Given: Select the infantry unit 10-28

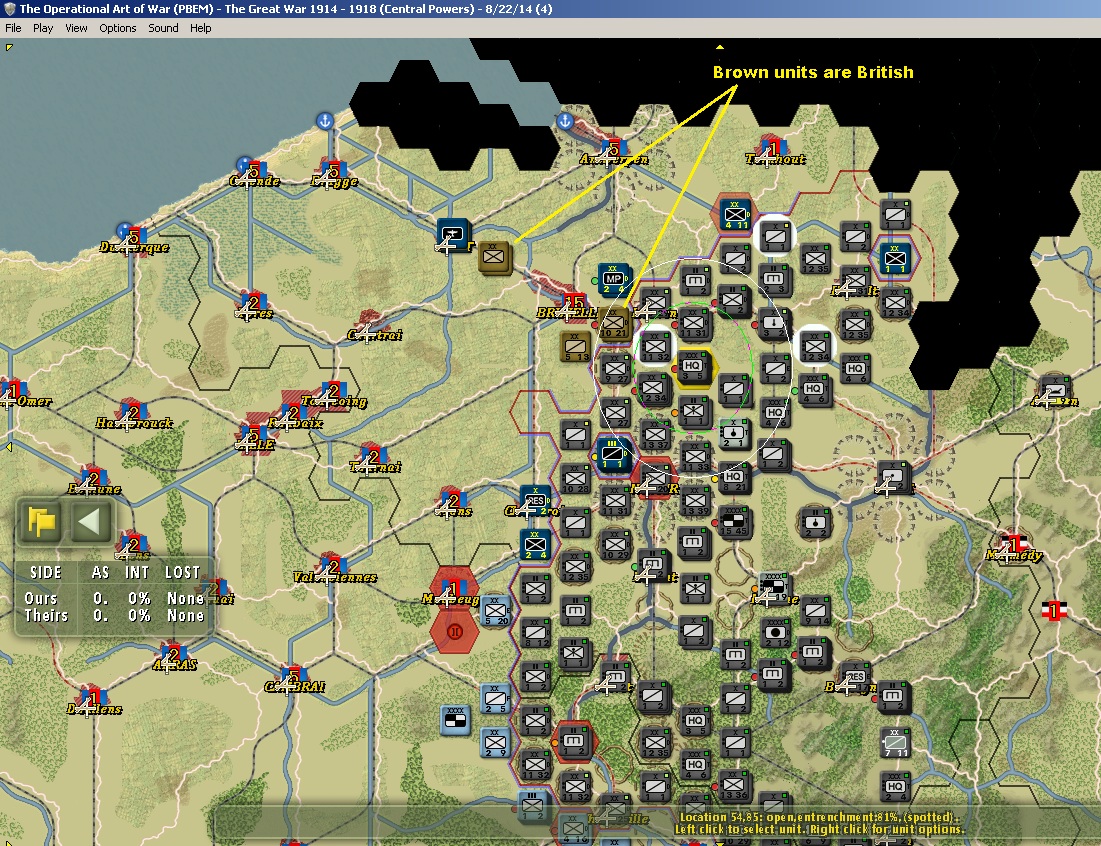Looking at the screenshot, I should point(576,478).
